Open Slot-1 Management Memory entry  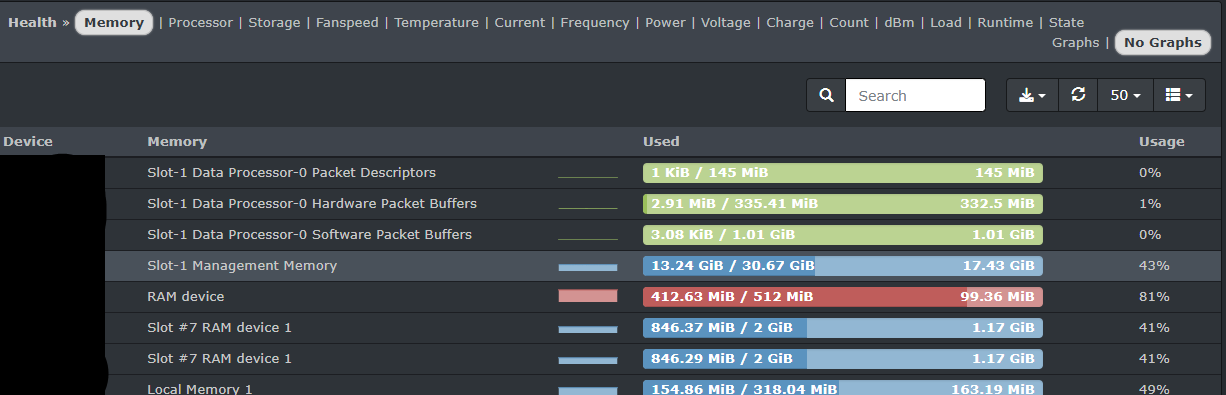click(x=242, y=265)
